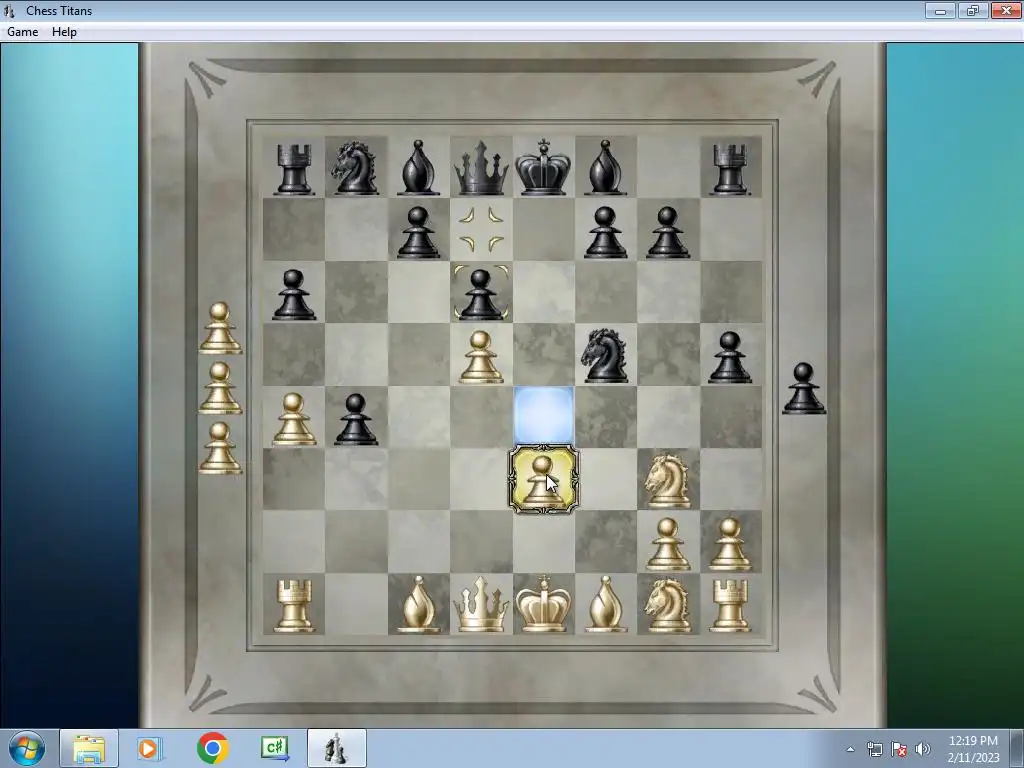Open the volume control tray icon

tap(922, 750)
